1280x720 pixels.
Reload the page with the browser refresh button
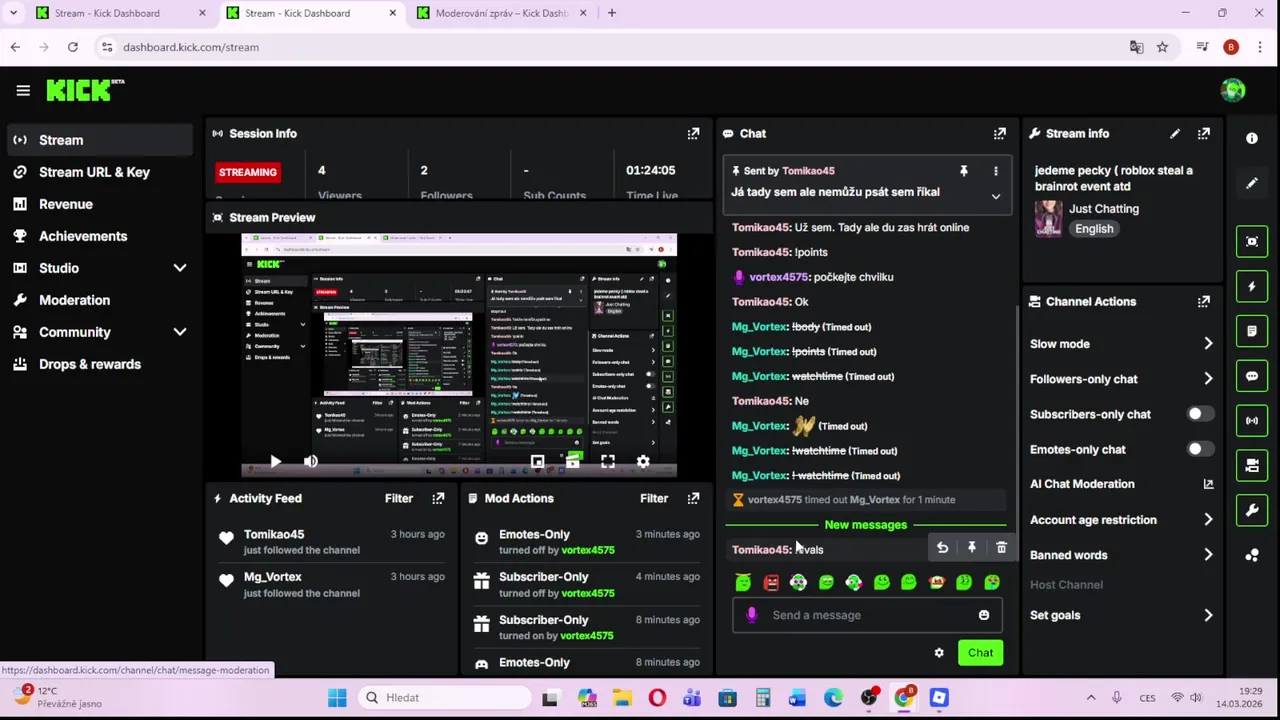click(73, 47)
